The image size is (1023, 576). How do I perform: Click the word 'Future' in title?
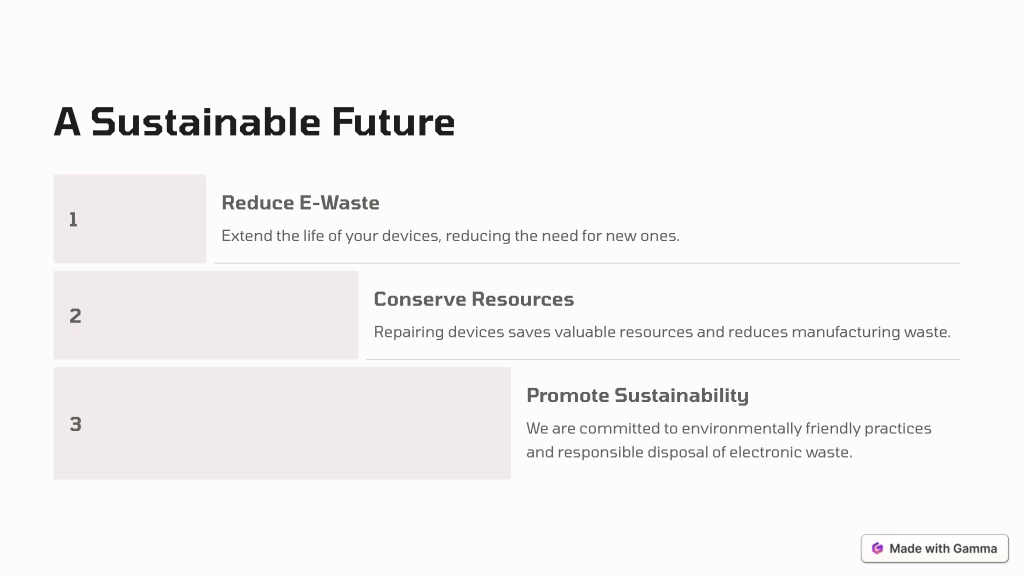coord(393,122)
